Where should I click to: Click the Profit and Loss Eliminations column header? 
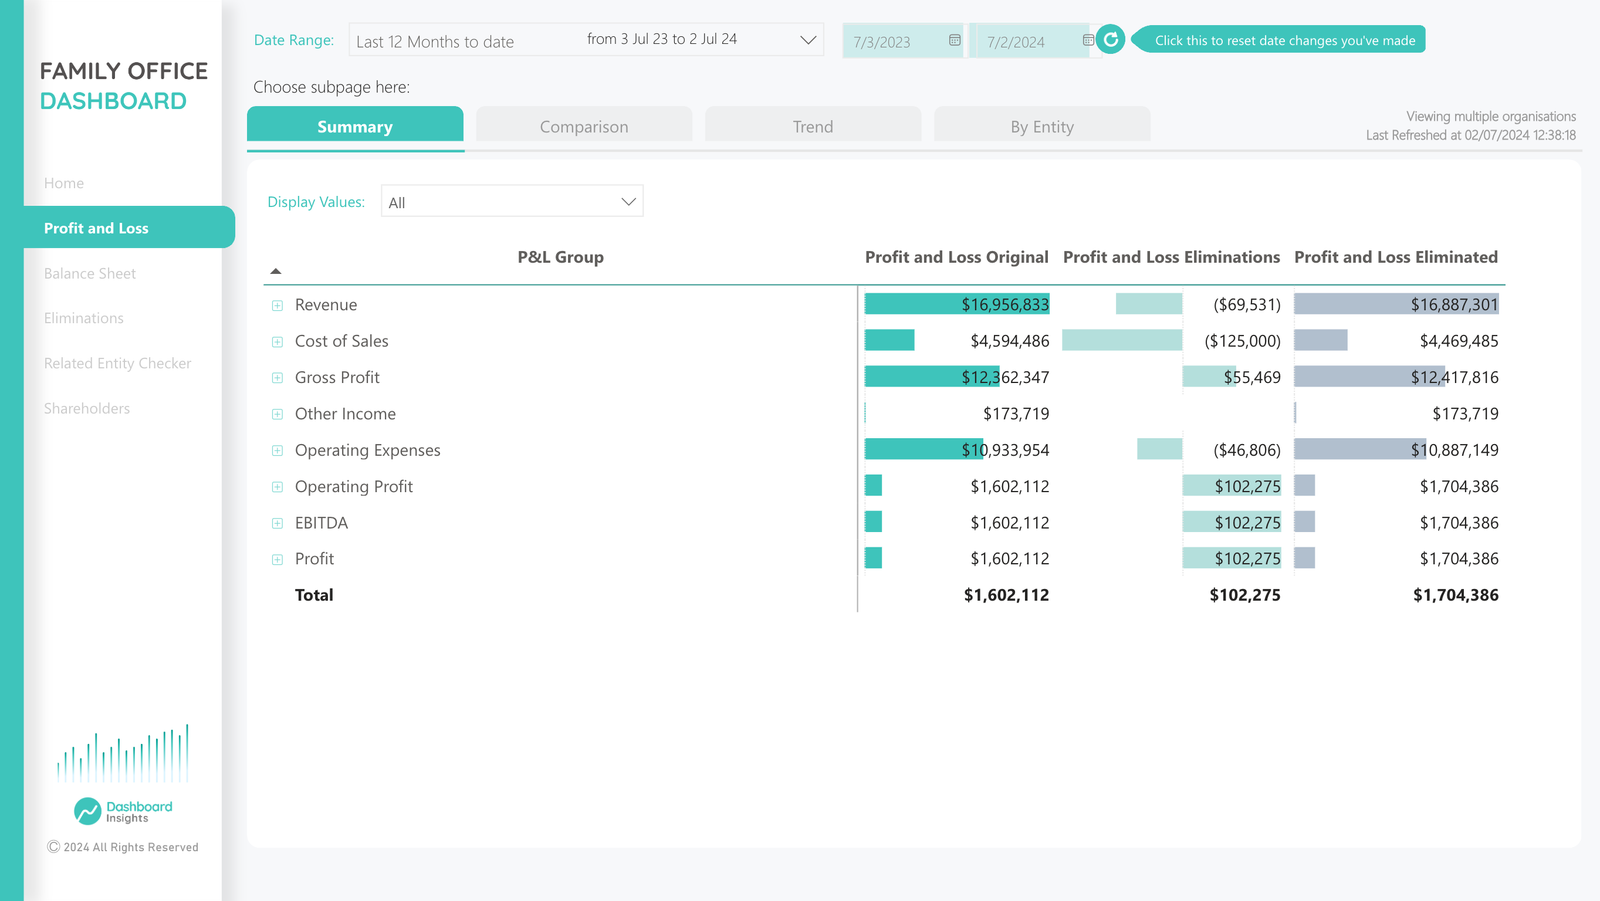1171,257
